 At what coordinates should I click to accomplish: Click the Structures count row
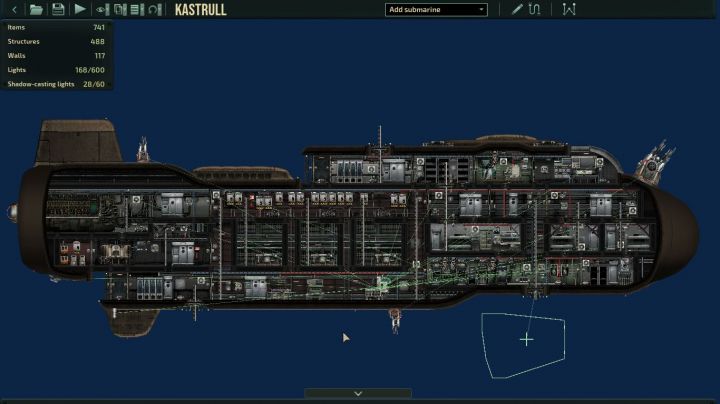(x=56, y=41)
